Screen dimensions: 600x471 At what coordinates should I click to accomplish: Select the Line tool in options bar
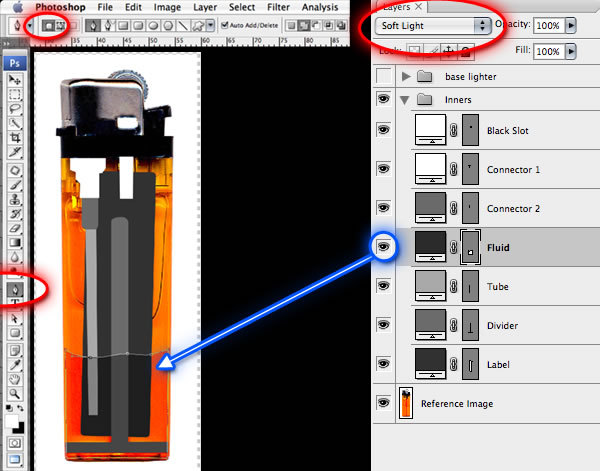pos(184,24)
